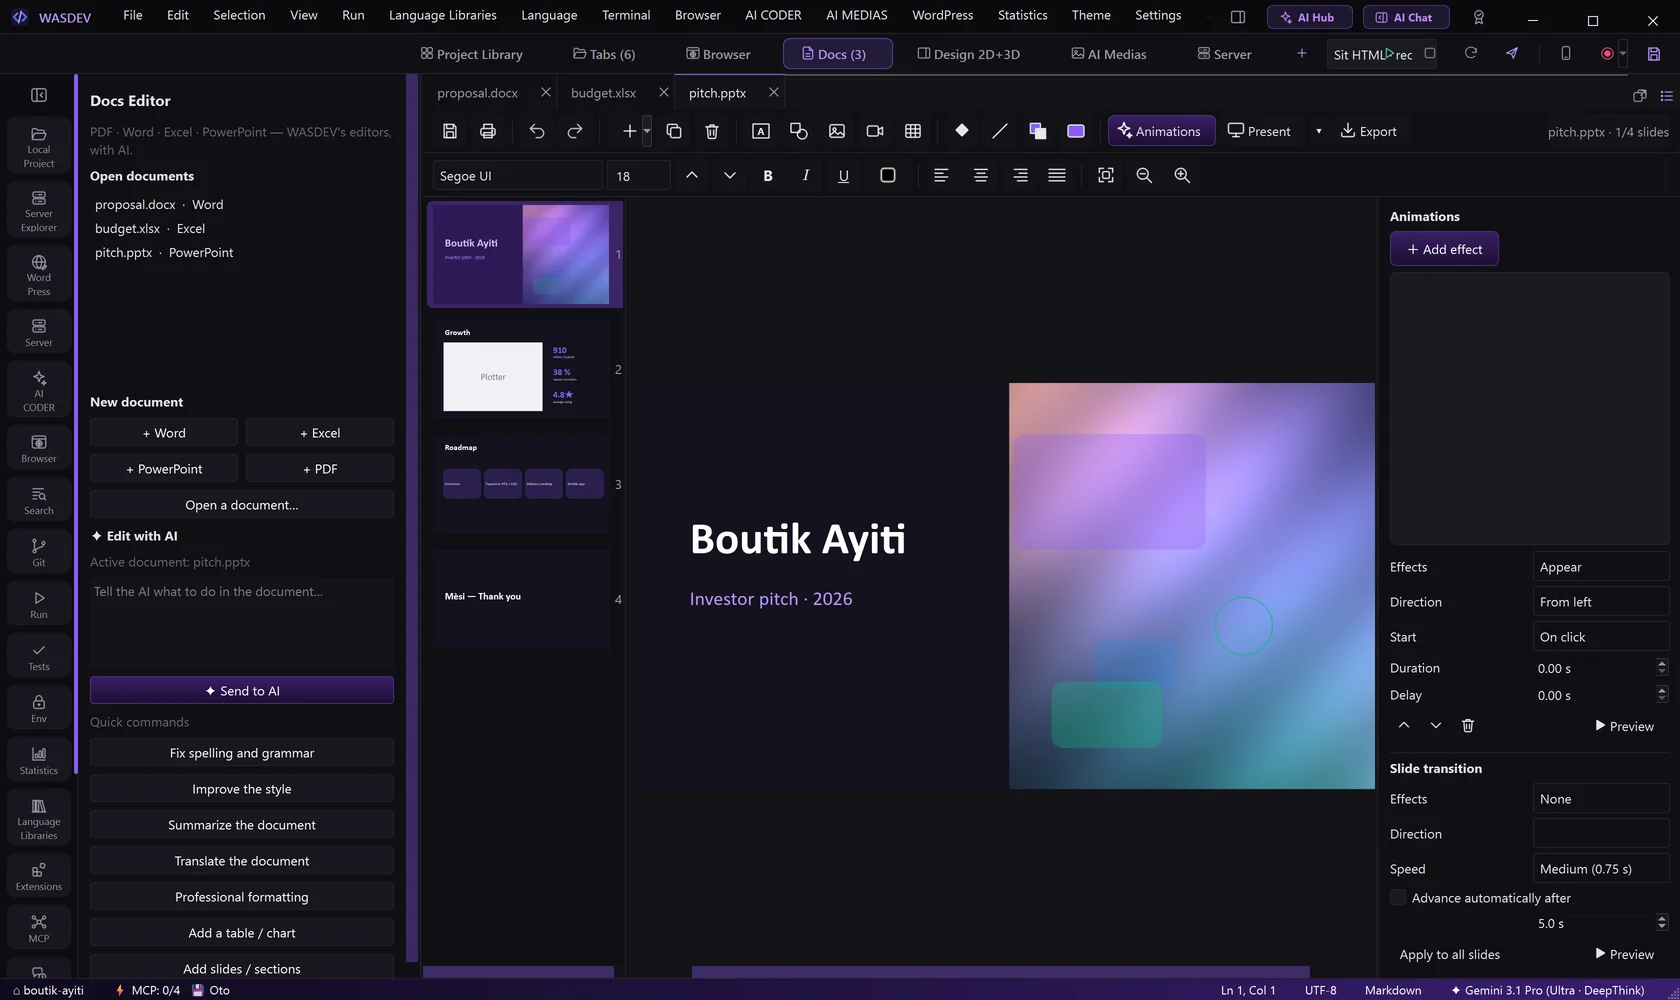The image size is (1680, 1000).
Task: Switch to the budget.xlsx tab
Action: point(603,93)
